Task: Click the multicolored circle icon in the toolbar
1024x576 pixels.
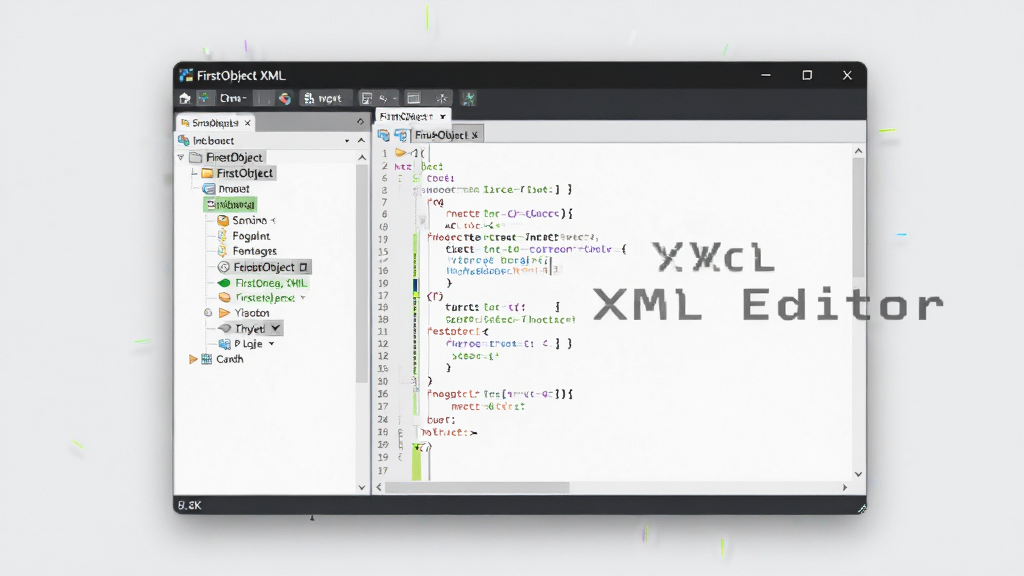Action: click(x=285, y=99)
